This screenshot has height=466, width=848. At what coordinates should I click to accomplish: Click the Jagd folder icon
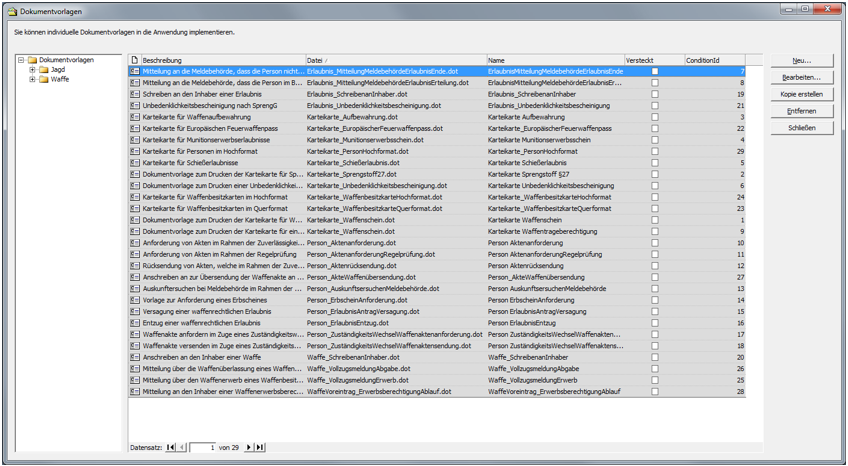click(x=43, y=70)
